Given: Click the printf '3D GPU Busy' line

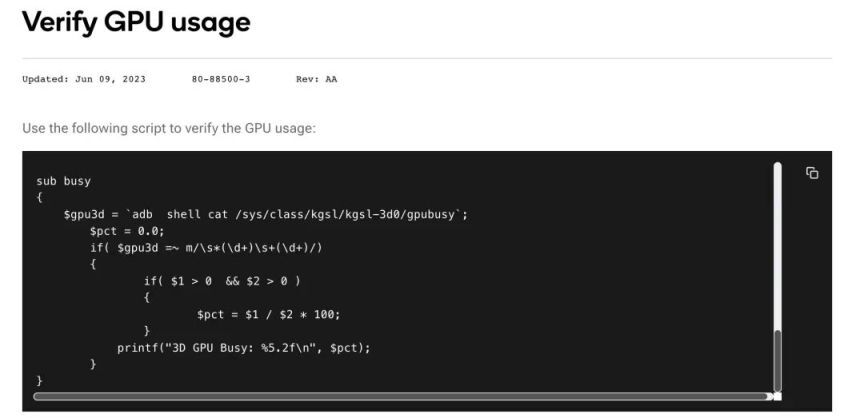Looking at the screenshot, I should pos(244,348).
